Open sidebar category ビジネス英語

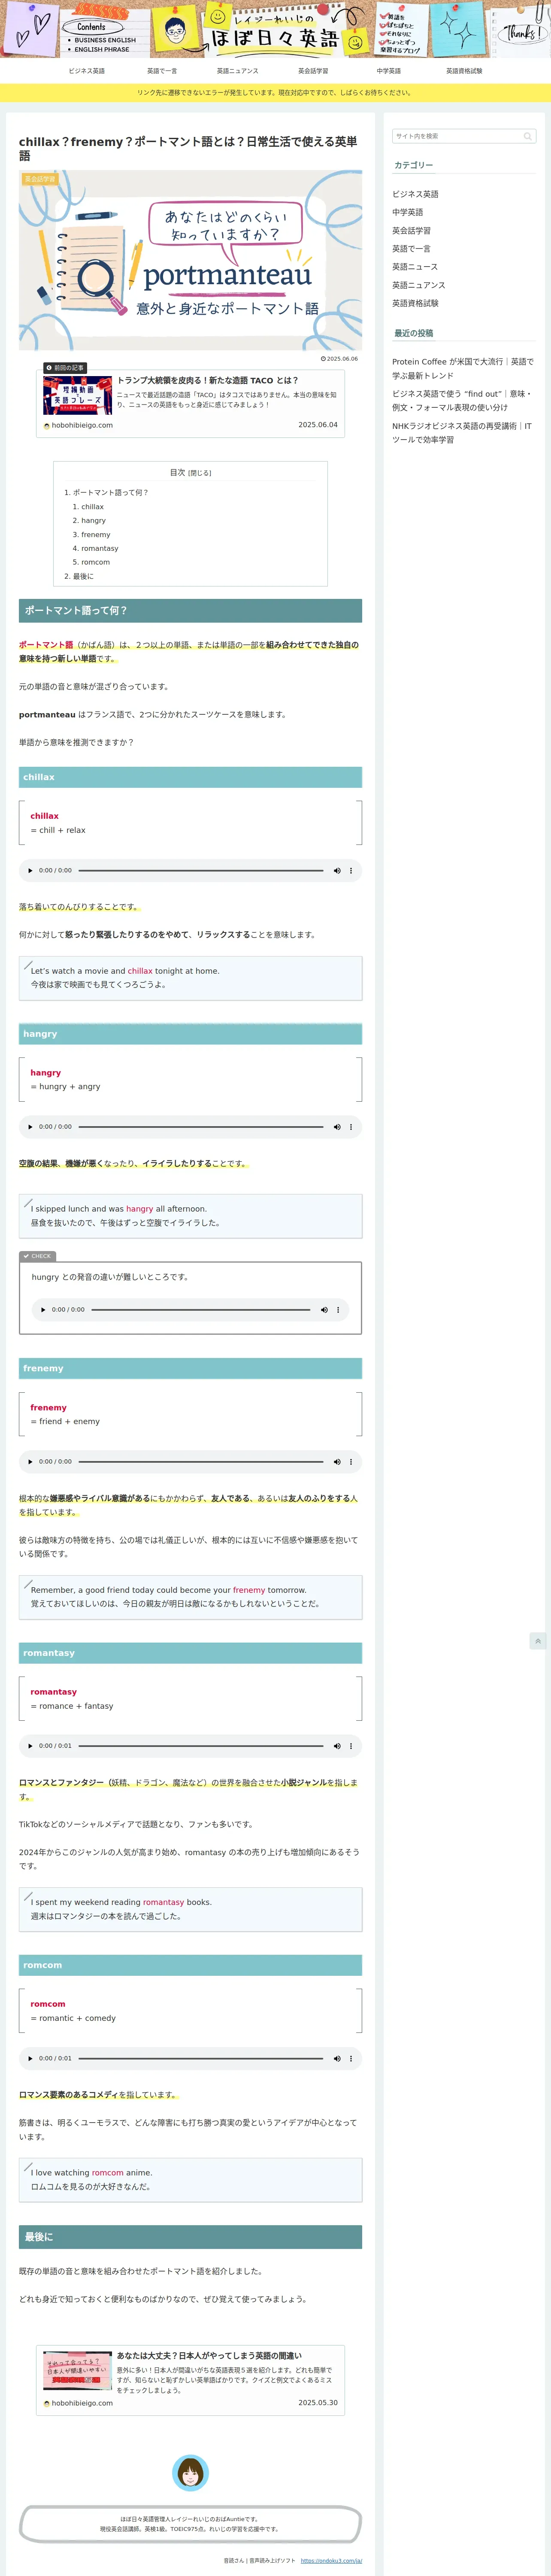[415, 194]
